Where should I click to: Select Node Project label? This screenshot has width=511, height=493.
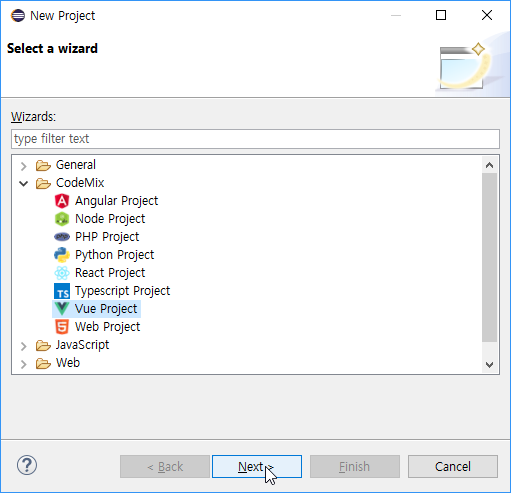coord(110,219)
